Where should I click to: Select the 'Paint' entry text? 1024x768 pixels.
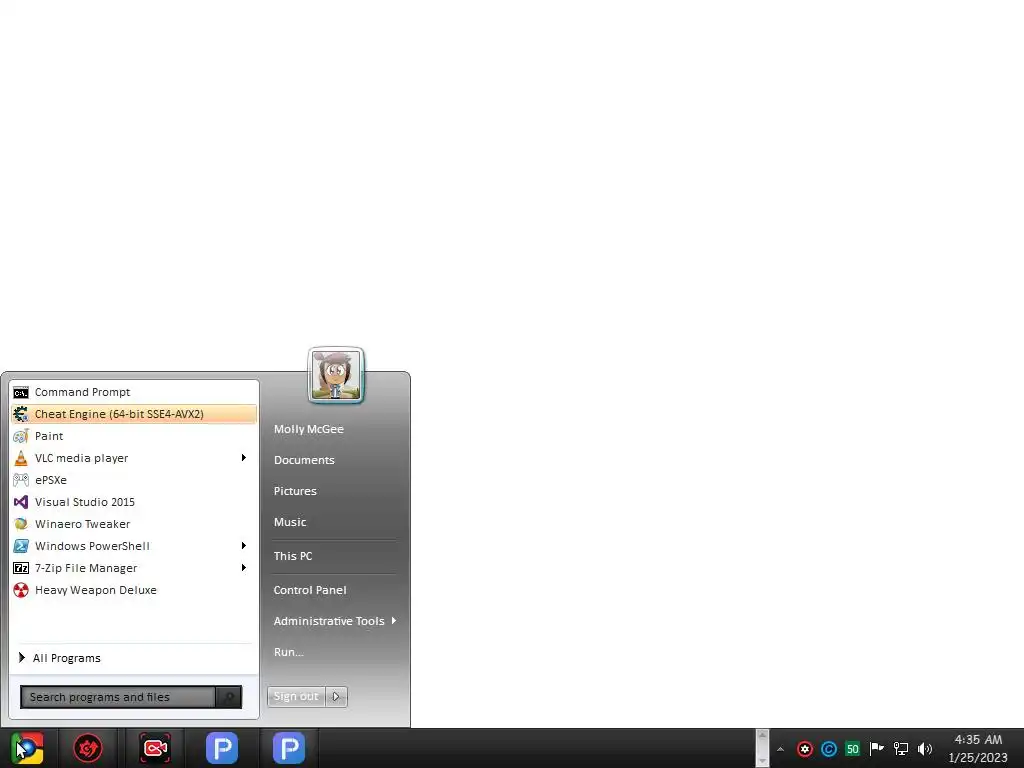click(49, 436)
